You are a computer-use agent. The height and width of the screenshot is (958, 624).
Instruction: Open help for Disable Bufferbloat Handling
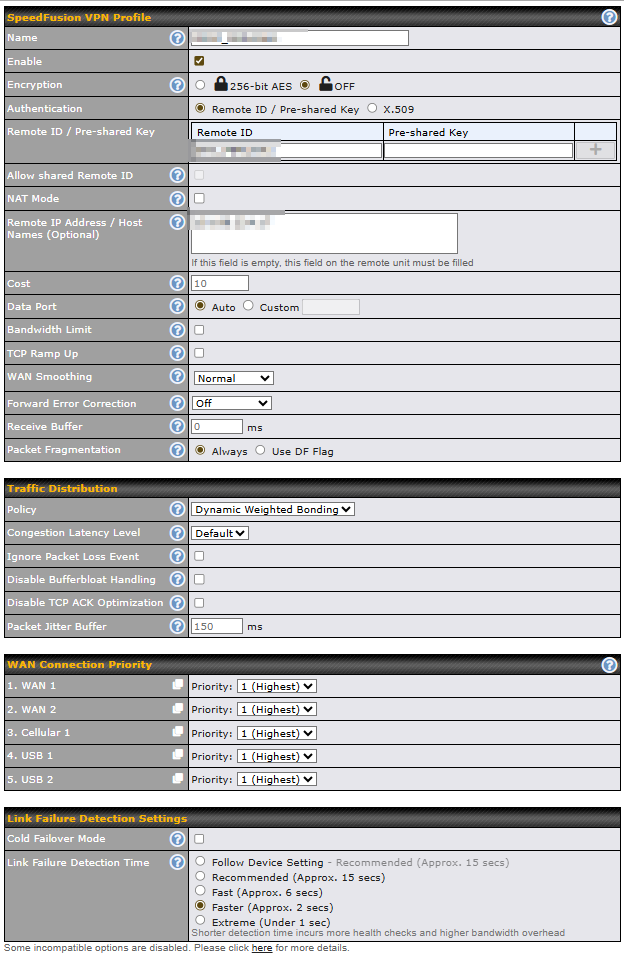pyautogui.click(x=177, y=579)
